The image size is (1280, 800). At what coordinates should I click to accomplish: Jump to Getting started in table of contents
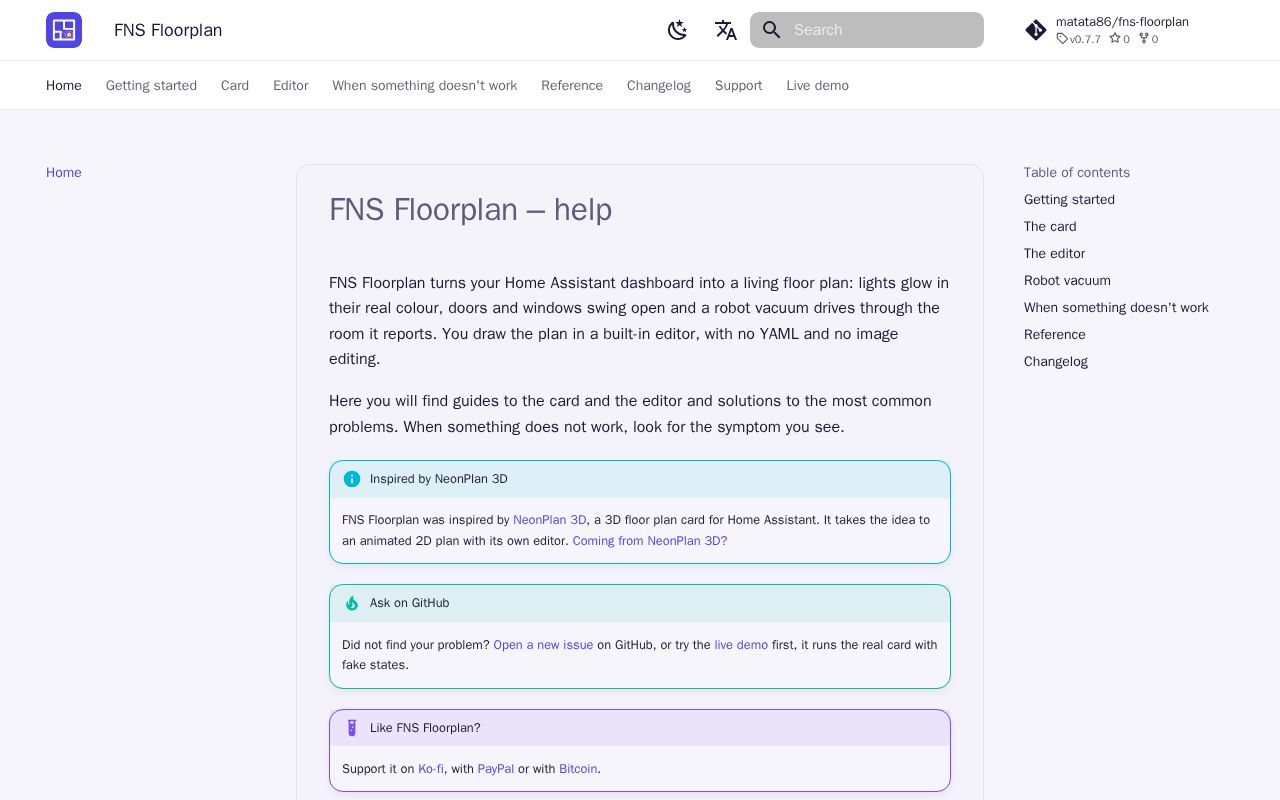(x=1069, y=199)
